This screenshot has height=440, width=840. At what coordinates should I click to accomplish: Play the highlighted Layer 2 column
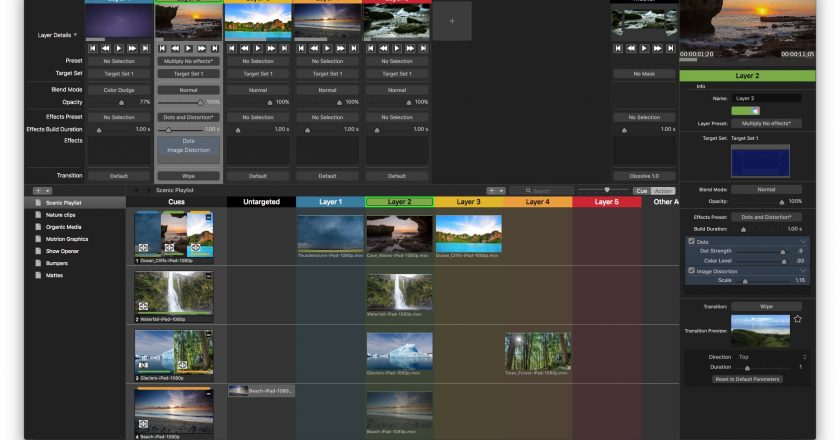pyautogui.click(x=189, y=48)
